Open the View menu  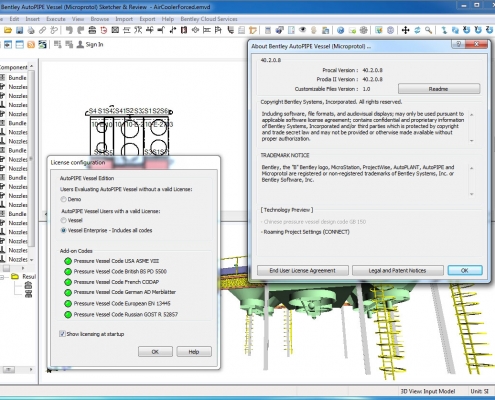pyautogui.click(x=78, y=19)
